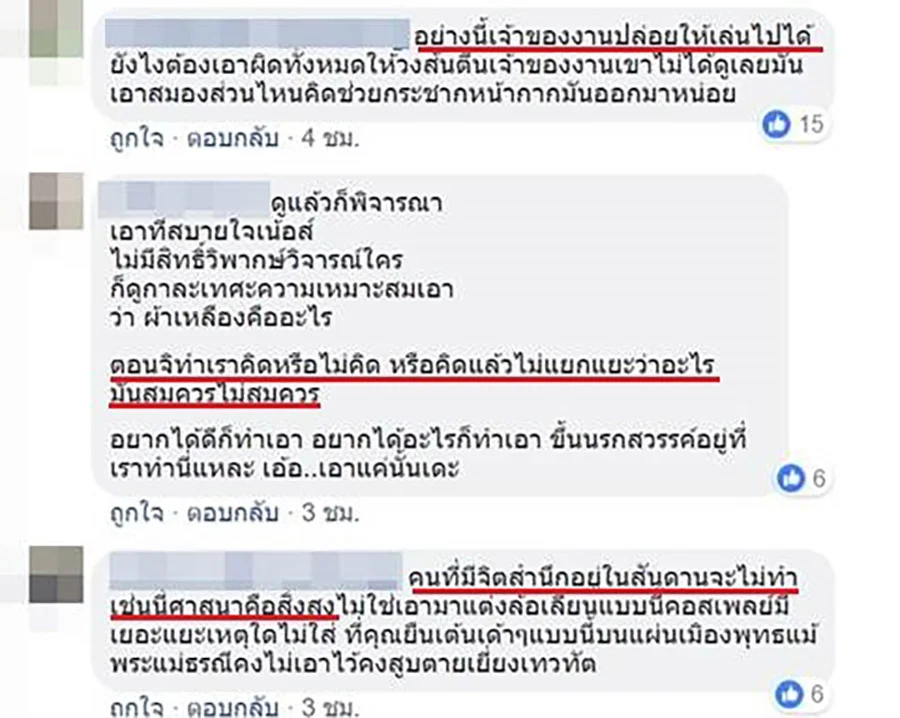Click the like thumb icon on second comment
900x718 pixels.
click(x=791, y=478)
